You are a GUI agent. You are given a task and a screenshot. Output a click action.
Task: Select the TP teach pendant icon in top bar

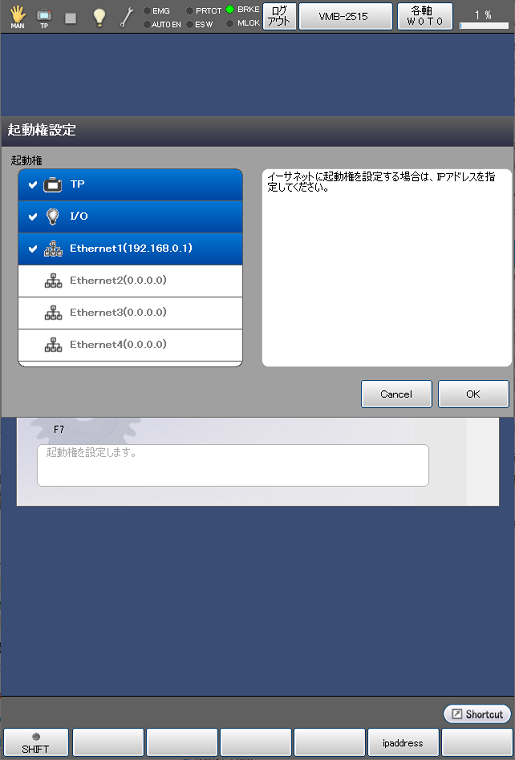(x=44, y=17)
